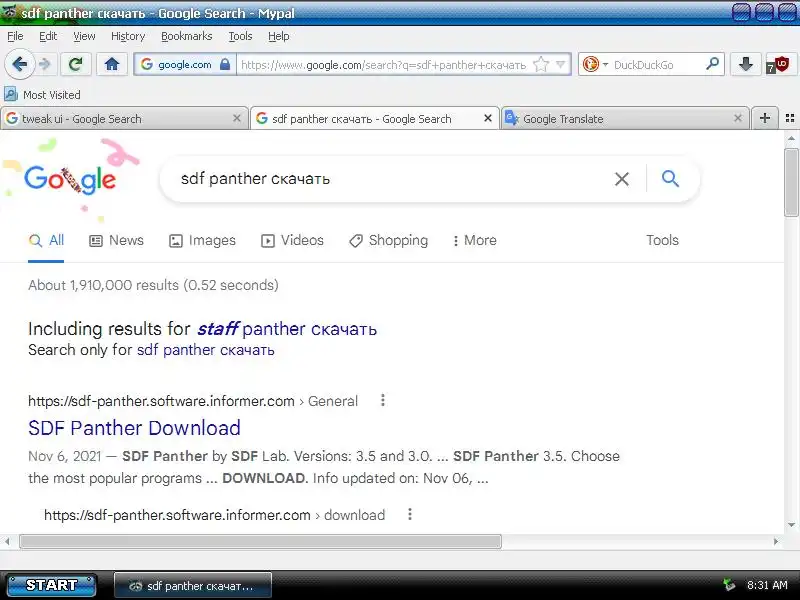Viewport: 800px width, 600px height.
Task: Click the system tray network icon
Action: point(730,585)
